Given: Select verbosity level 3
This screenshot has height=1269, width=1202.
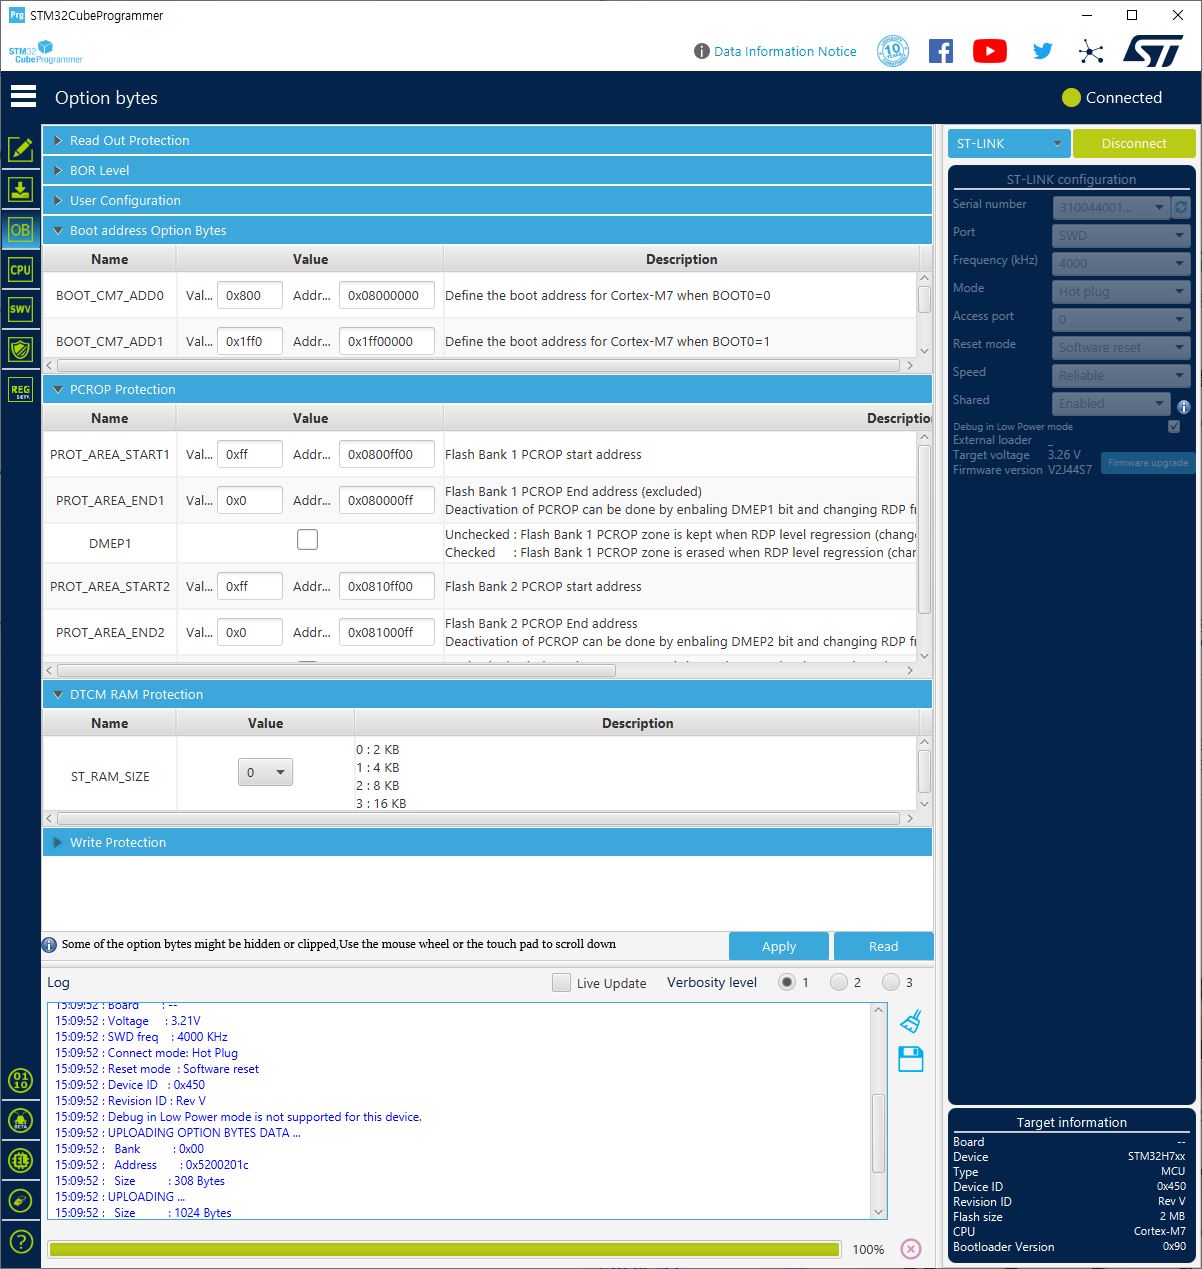Looking at the screenshot, I should click(x=891, y=982).
